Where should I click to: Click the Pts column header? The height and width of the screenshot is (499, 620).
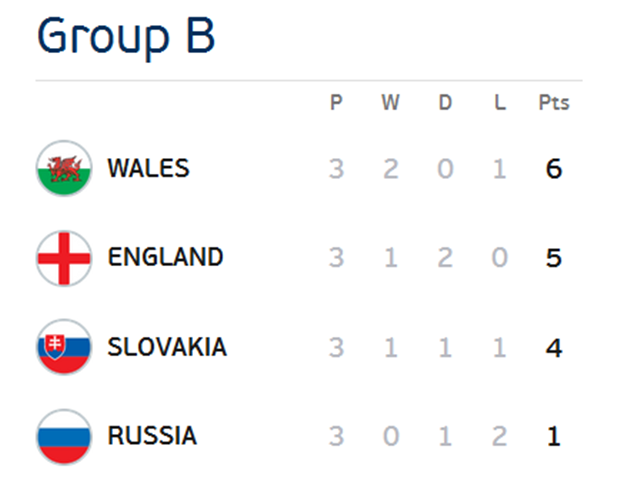coord(554,102)
